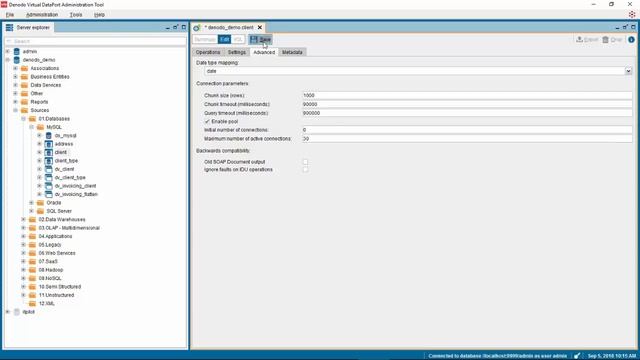Click the Oracle folder icon

point(40,203)
